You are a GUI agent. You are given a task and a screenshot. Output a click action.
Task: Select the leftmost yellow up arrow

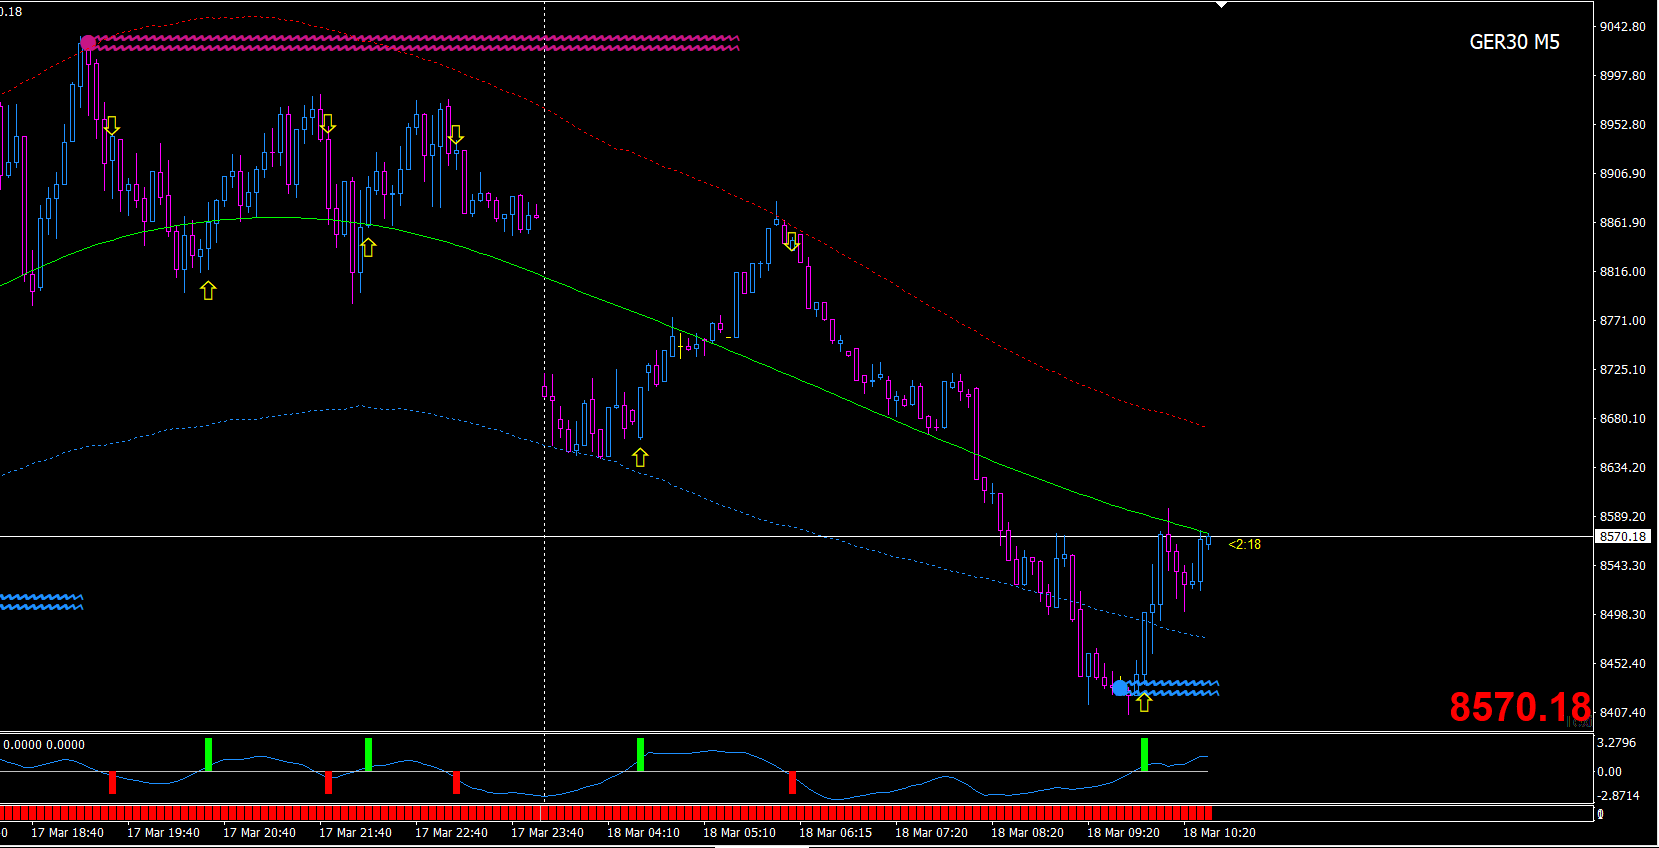[x=208, y=290]
